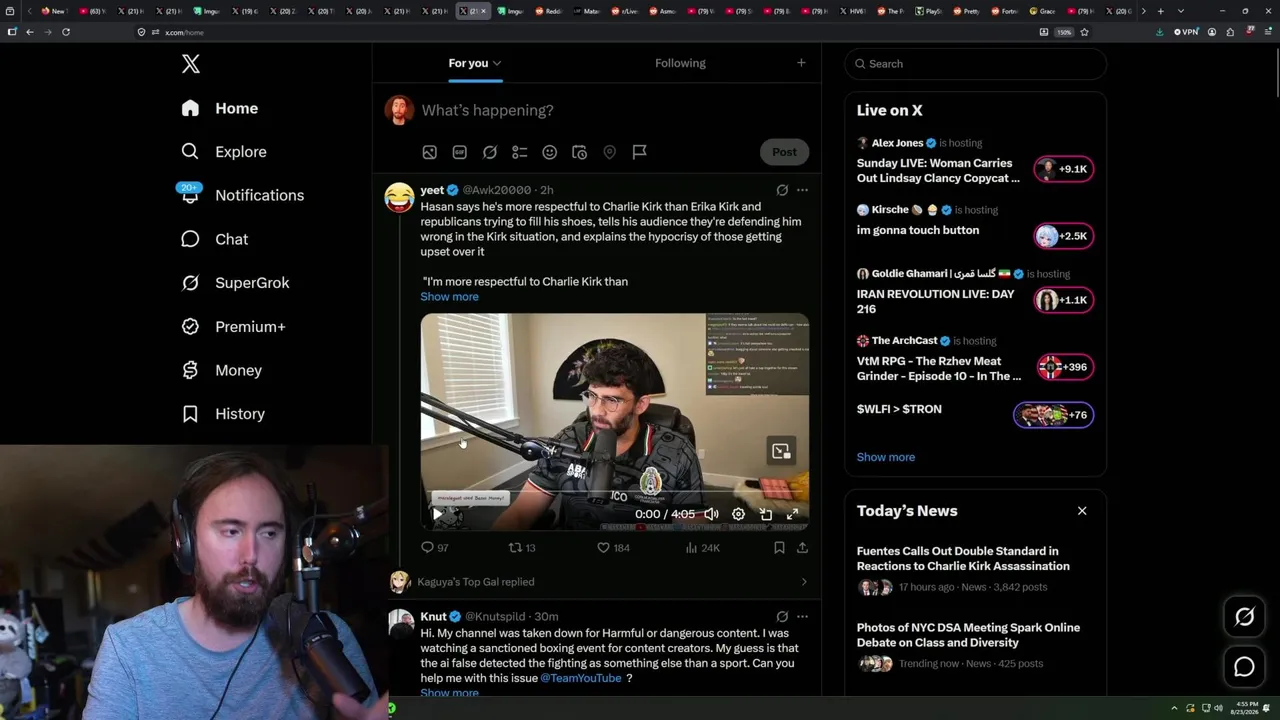The width and height of the screenshot is (1280, 720).
Task: Open more options menu on yeet's post
Action: 802,190
